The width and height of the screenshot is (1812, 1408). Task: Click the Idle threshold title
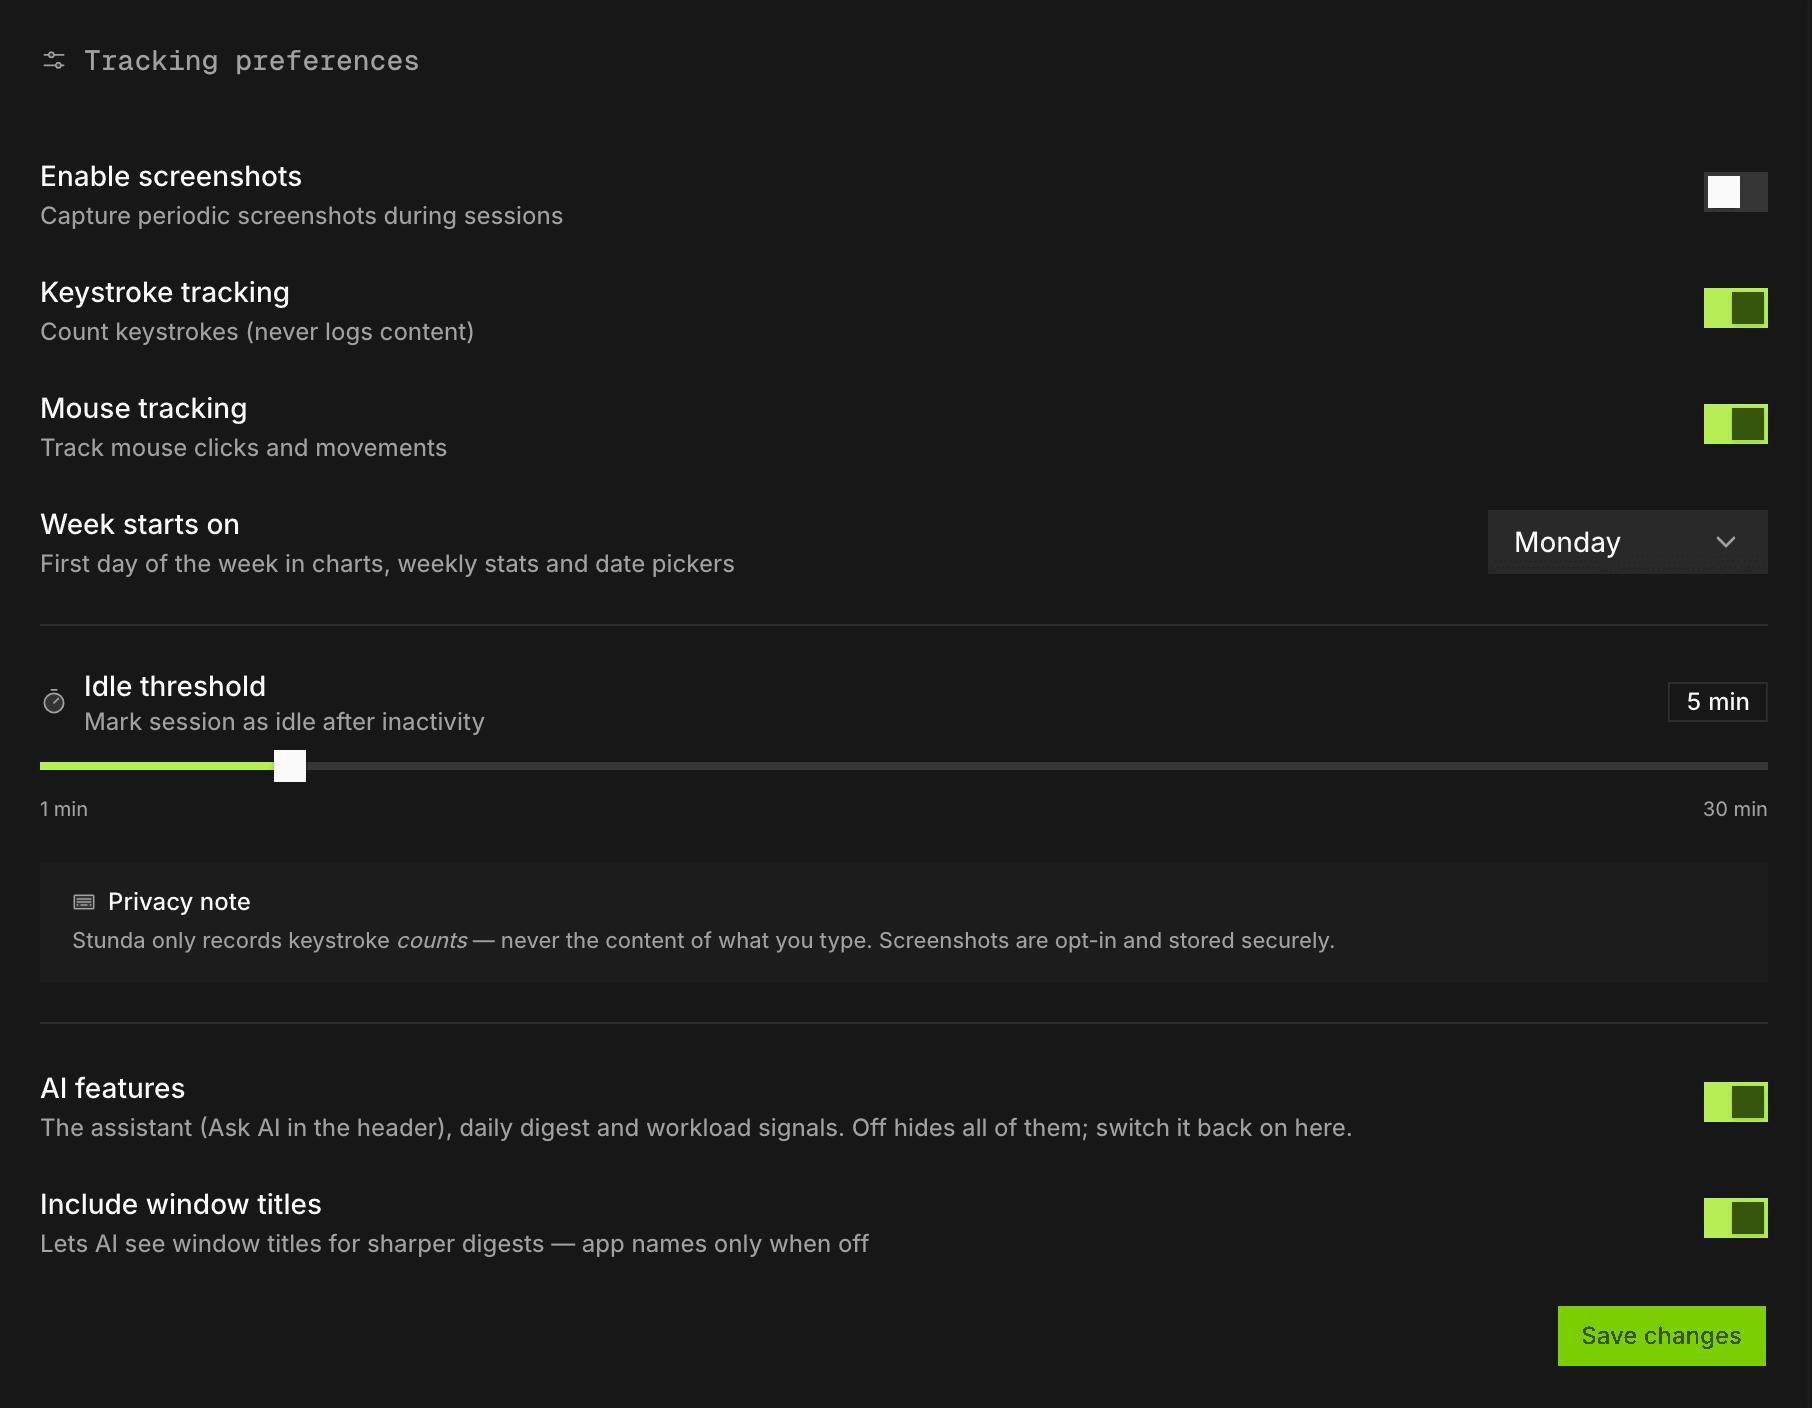point(175,686)
